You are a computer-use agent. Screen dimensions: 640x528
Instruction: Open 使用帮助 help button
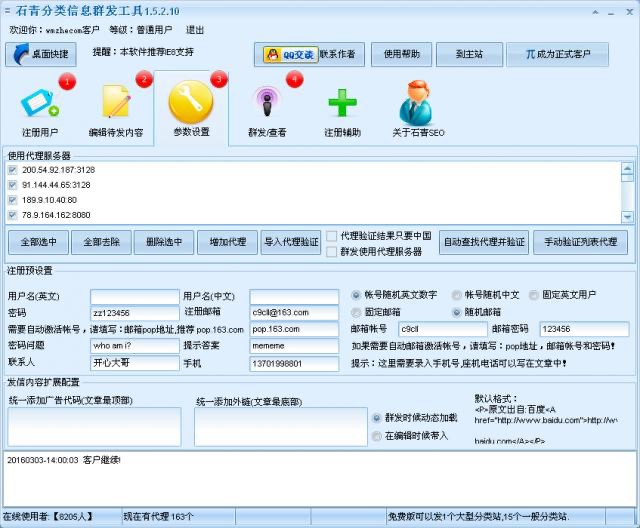pos(401,54)
